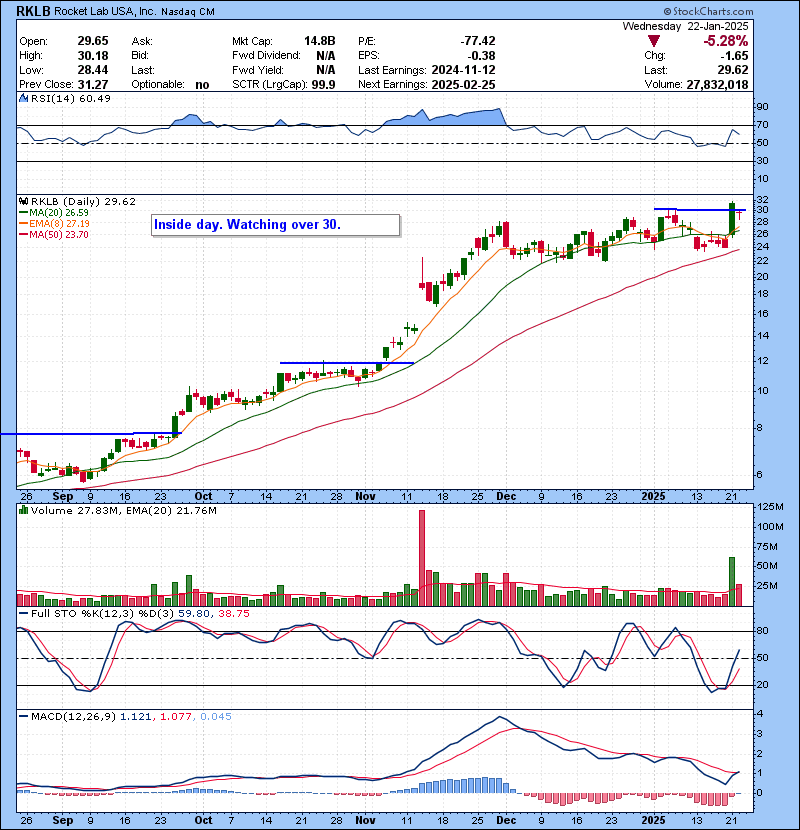Viewport: 800px width, 830px height.
Task: Click the MA(50) red legend line
Action: [x=24, y=234]
